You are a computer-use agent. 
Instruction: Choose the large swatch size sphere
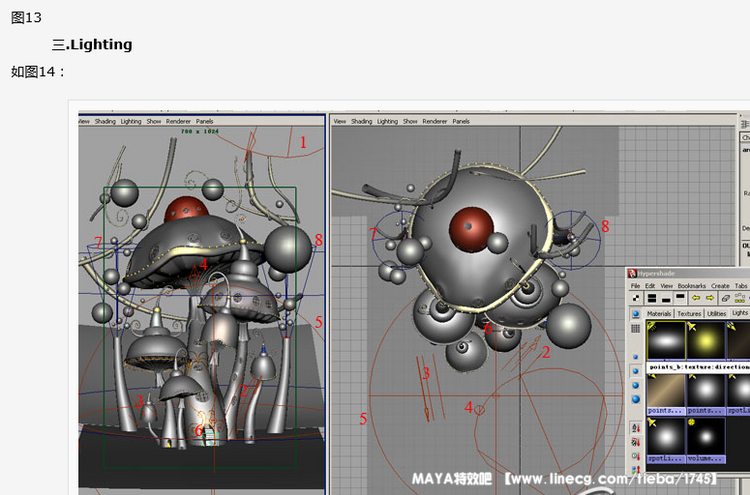point(636,385)
